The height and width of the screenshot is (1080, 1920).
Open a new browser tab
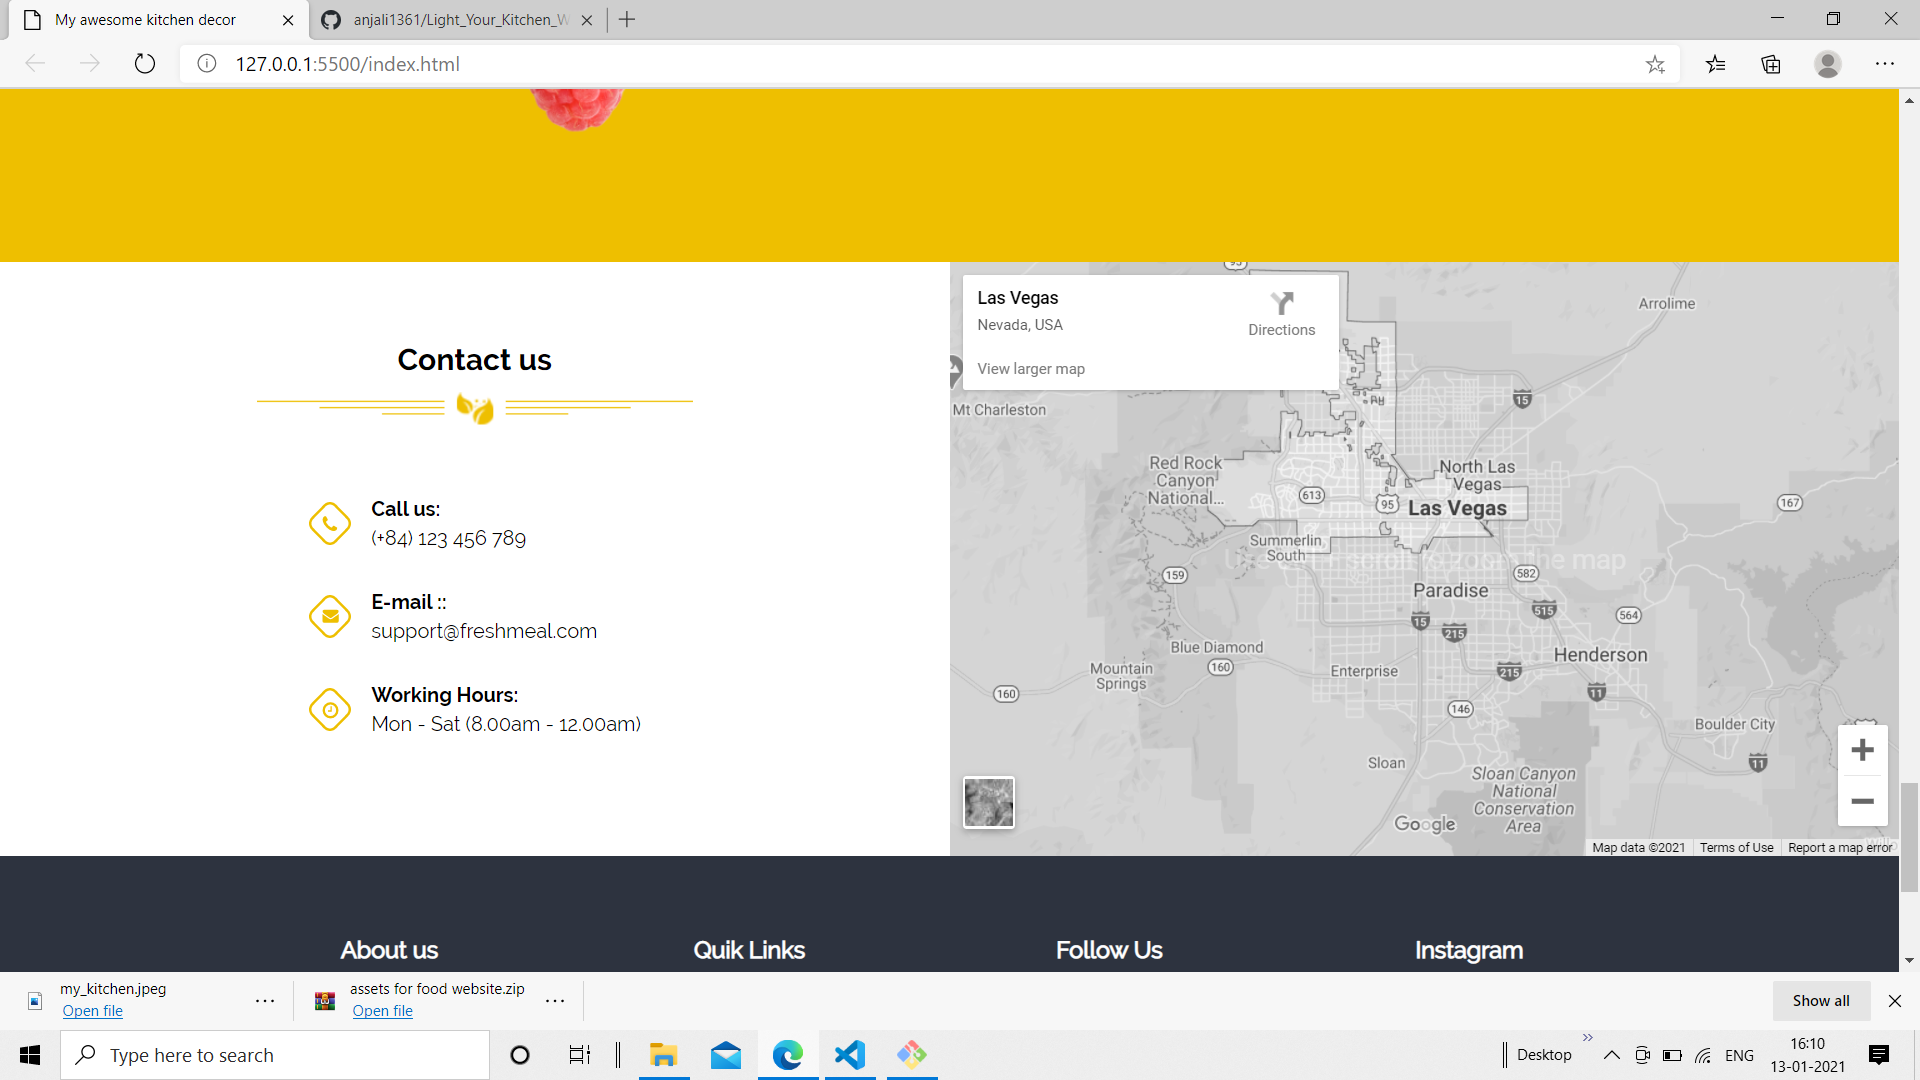(x=627, y=20)
